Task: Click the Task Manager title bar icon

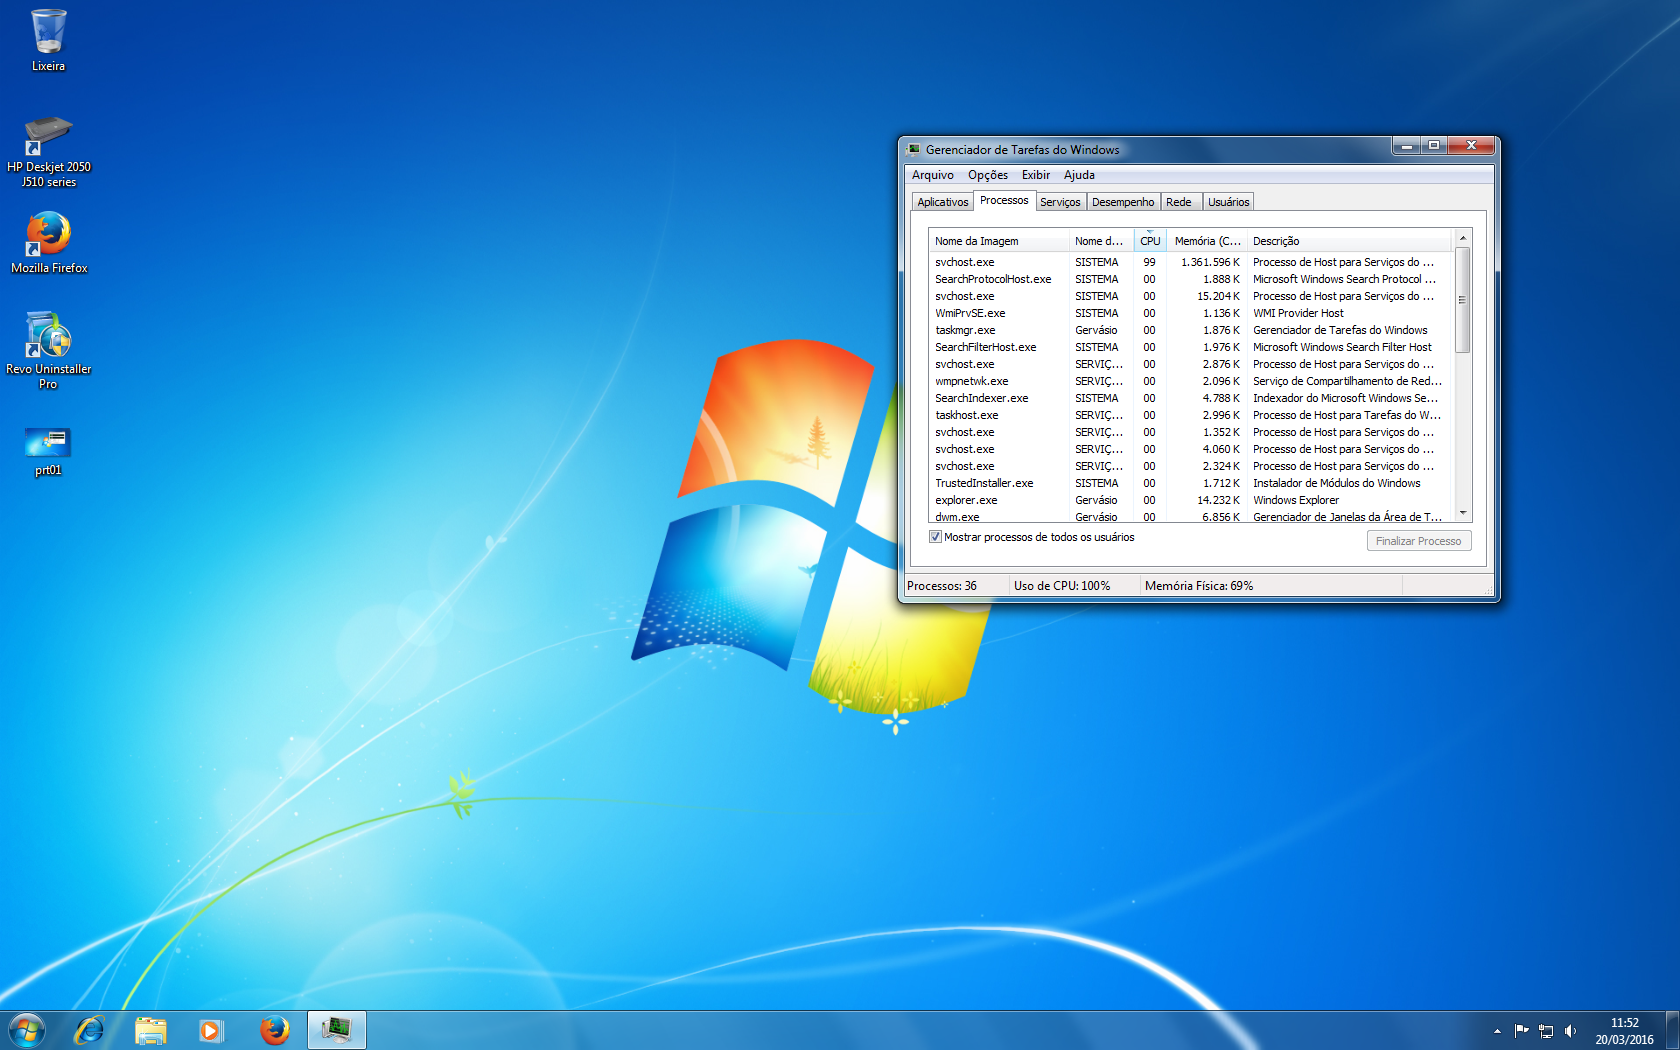Action: tap(914, 149)
